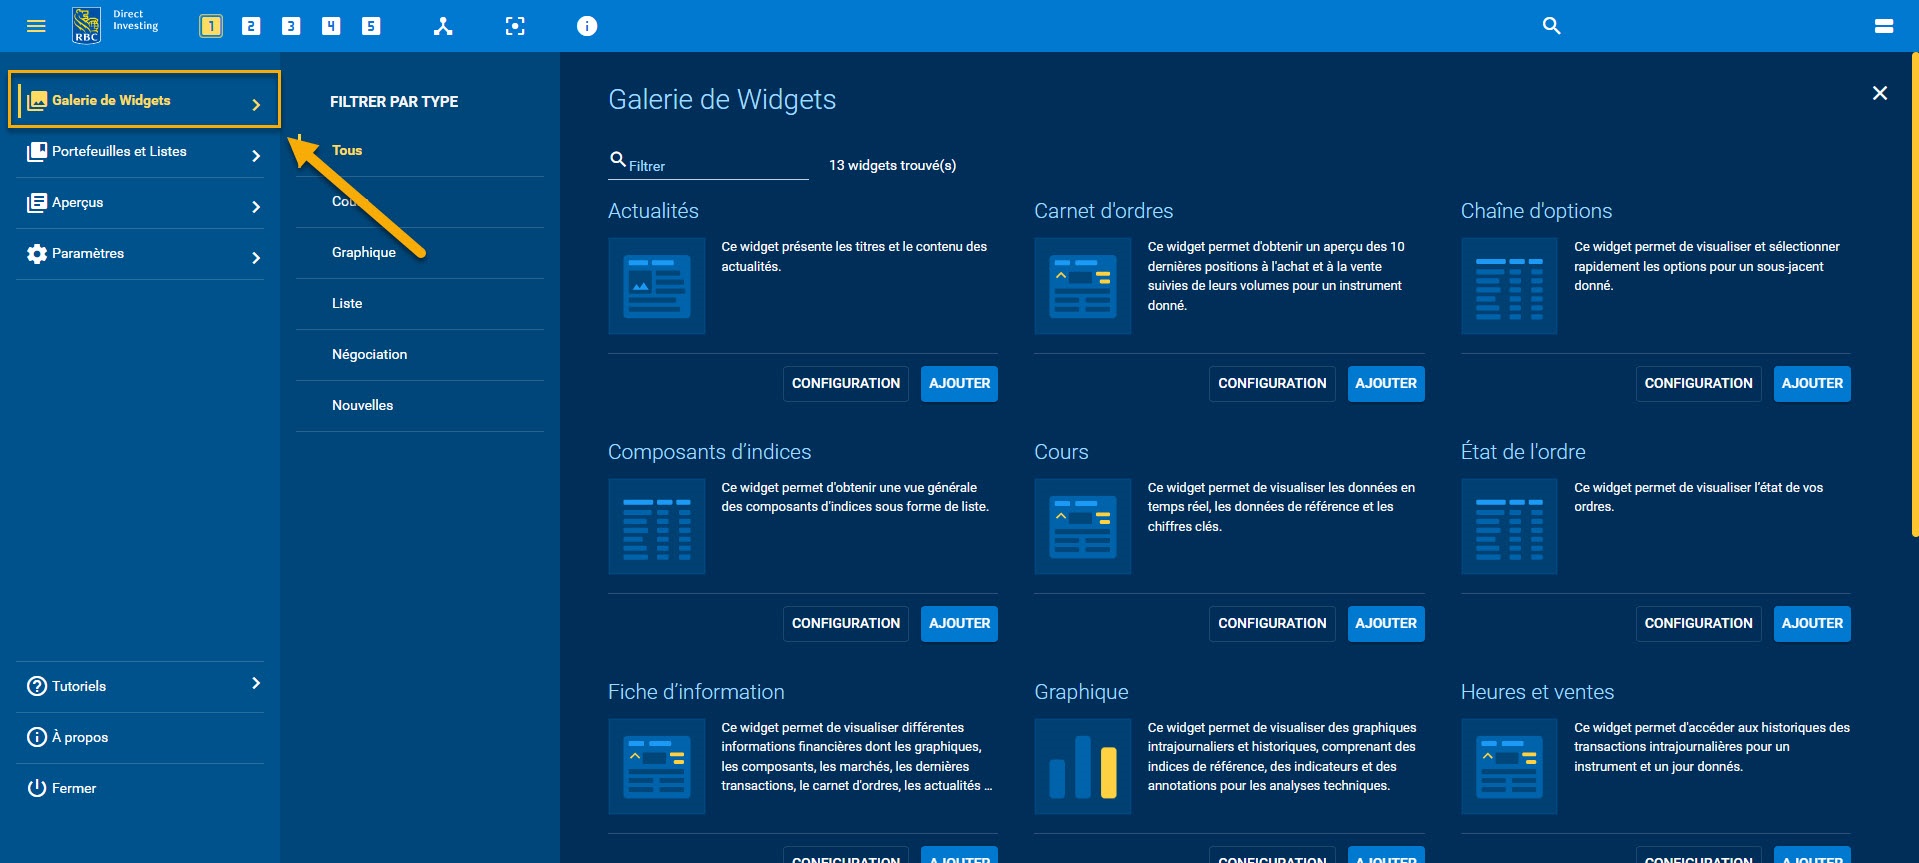Click the Chaîne d'options widget thumbnail
Screen dimensions: 1919x863
(x=1509, y=286)
